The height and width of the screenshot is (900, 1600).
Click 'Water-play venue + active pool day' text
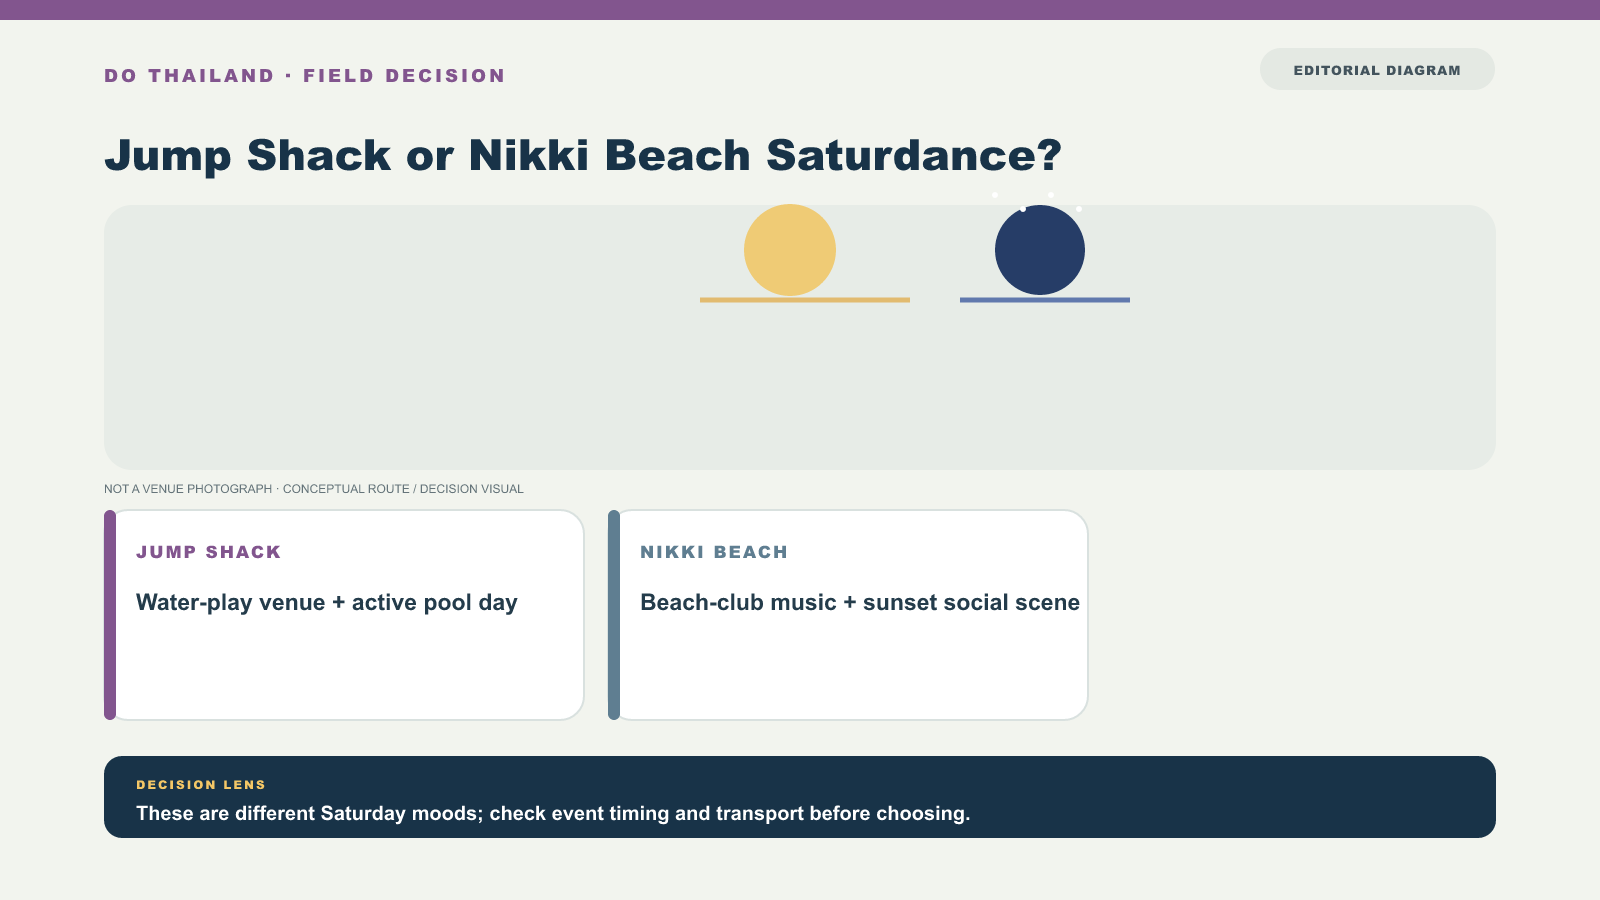tap(327, 602)
